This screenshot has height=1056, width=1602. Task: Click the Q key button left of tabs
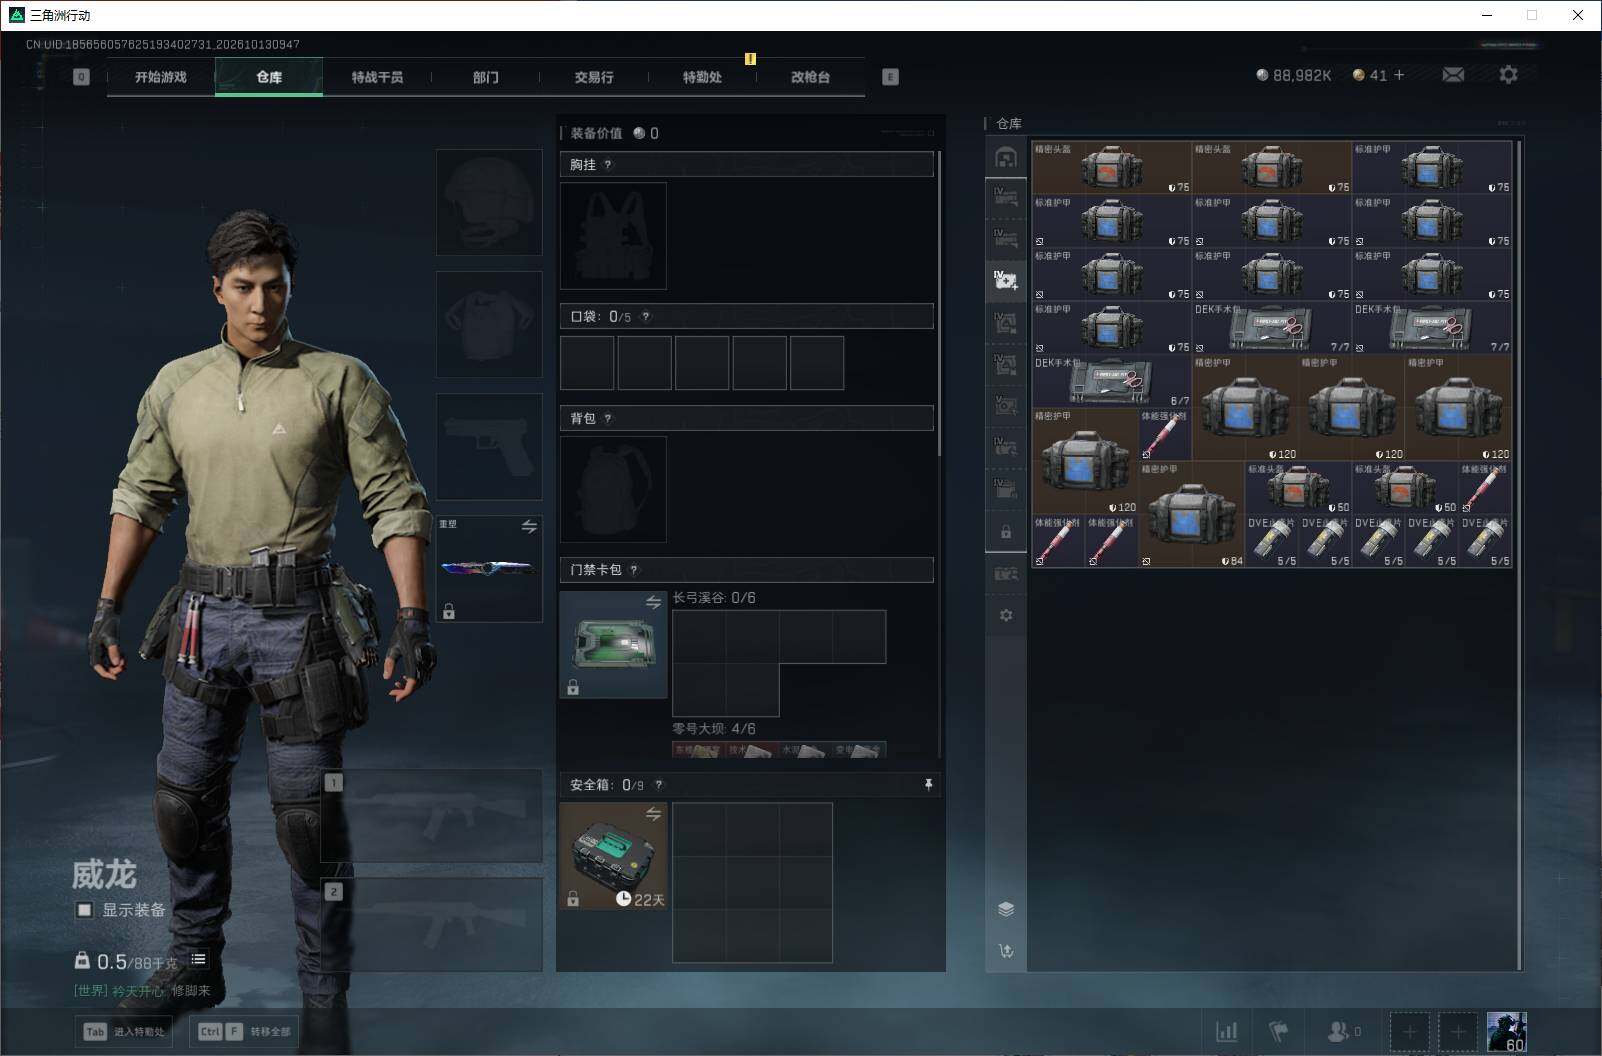pos(81,77)
